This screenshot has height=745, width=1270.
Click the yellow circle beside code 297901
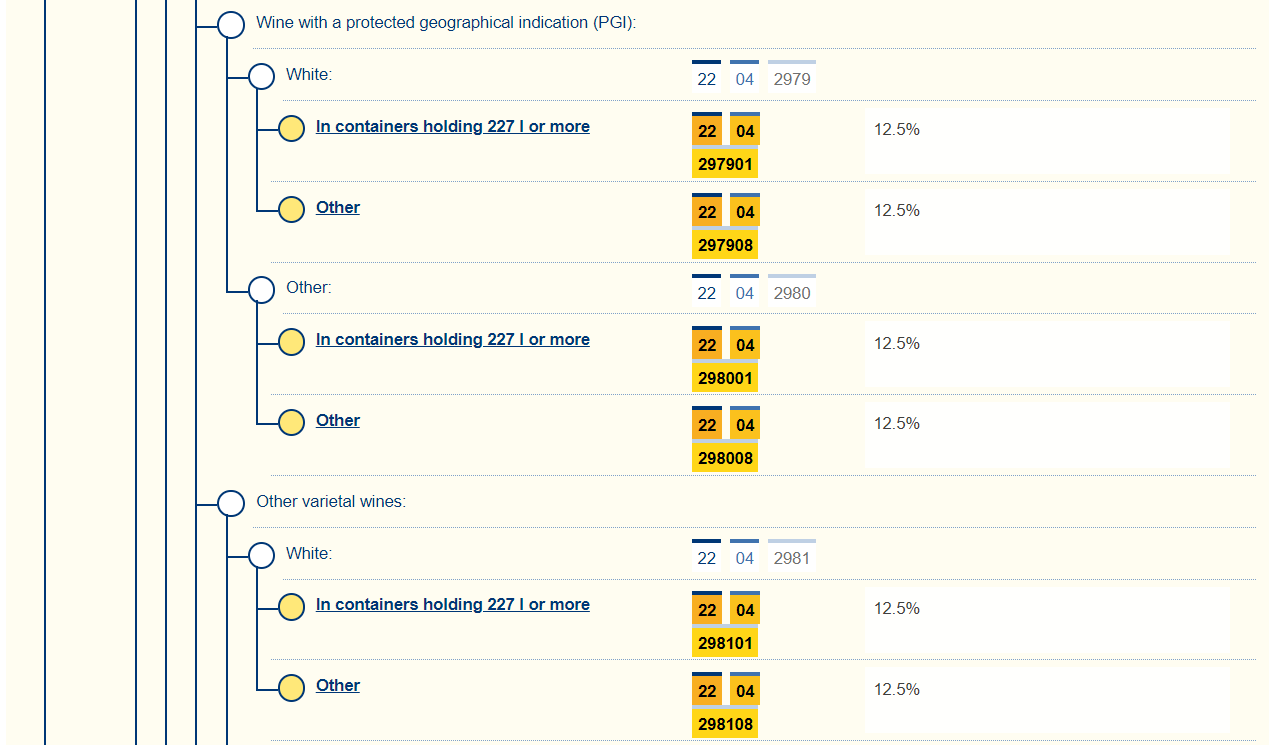[291, 129]
